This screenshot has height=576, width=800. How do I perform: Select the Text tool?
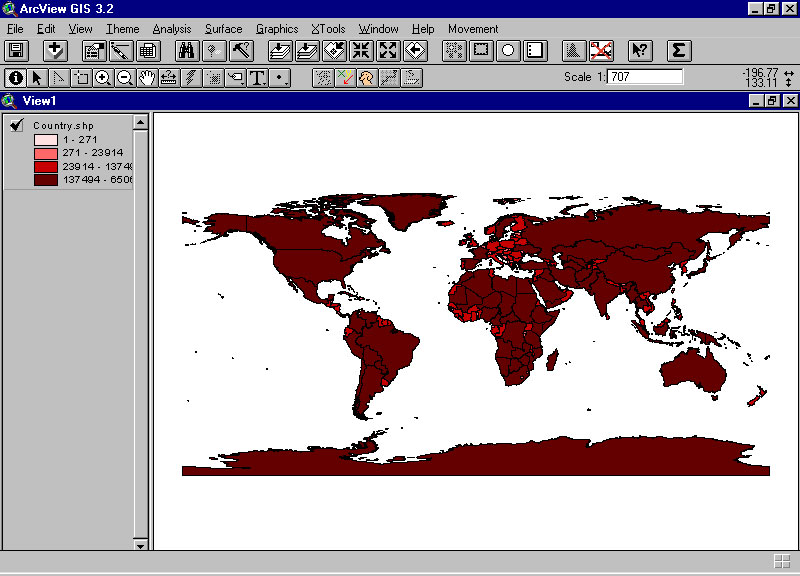coord(257,77)
